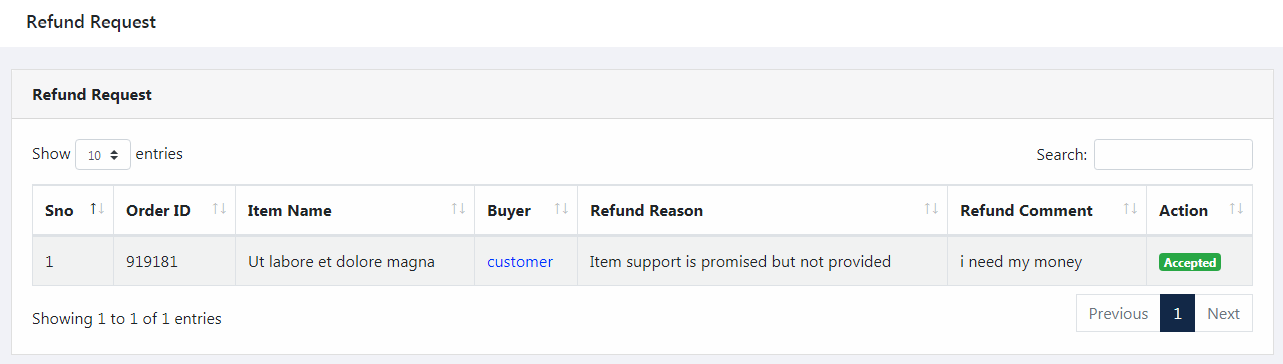Click refund reason 'Item support is promised' cell
Image resolution: width=1283 pixels, height=364 pixels.
[762, 262]
